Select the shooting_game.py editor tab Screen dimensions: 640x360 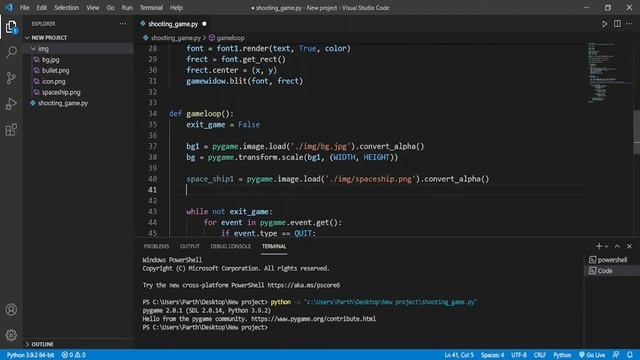pyautogui.click(x=173, y=24)
